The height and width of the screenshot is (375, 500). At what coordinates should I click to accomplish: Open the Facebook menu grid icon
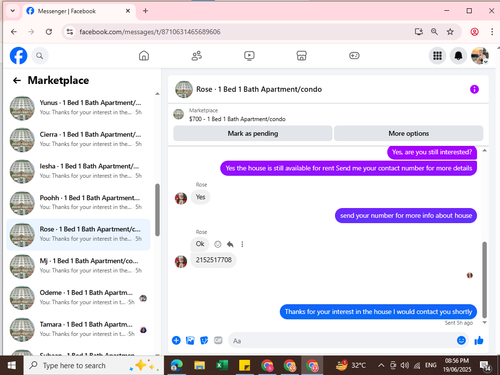click(x=437, y=56)
